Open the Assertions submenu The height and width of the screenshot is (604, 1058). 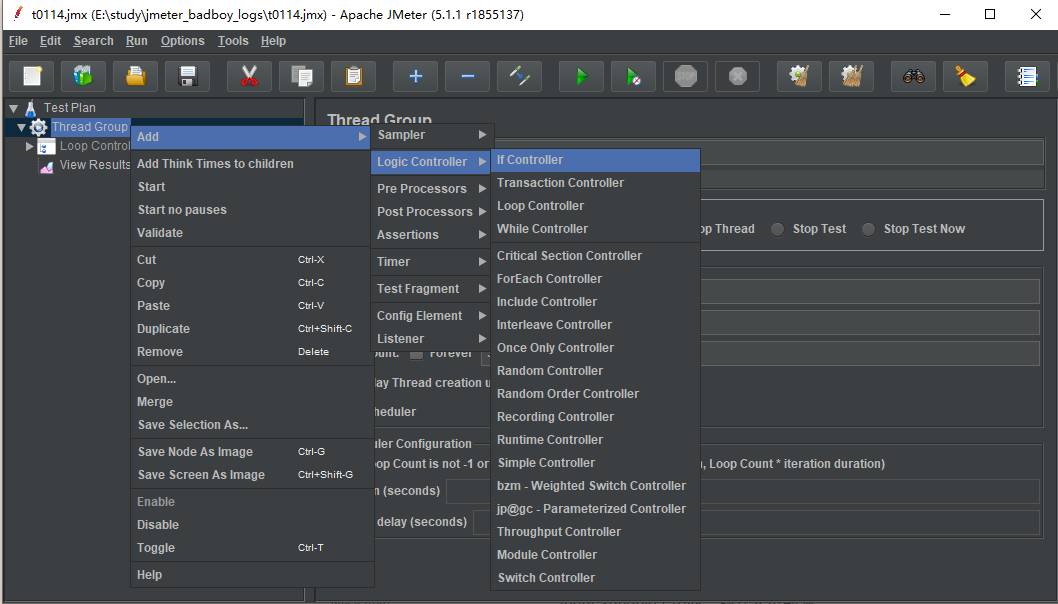432,235
